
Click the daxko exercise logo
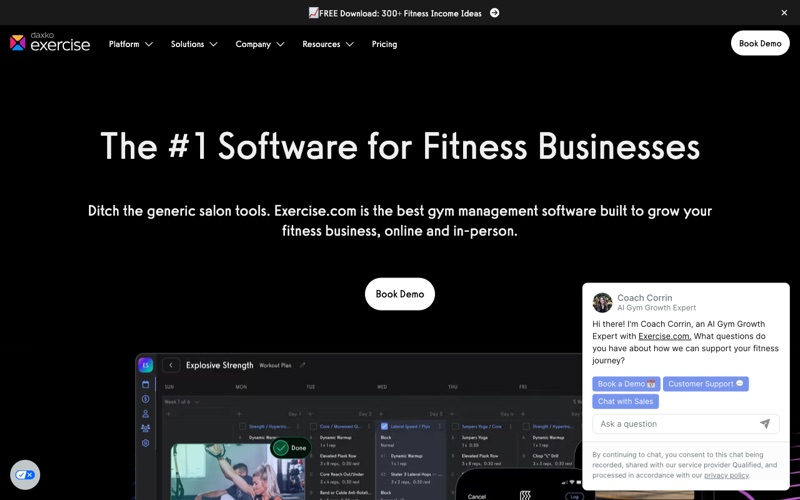pos(50,42)
